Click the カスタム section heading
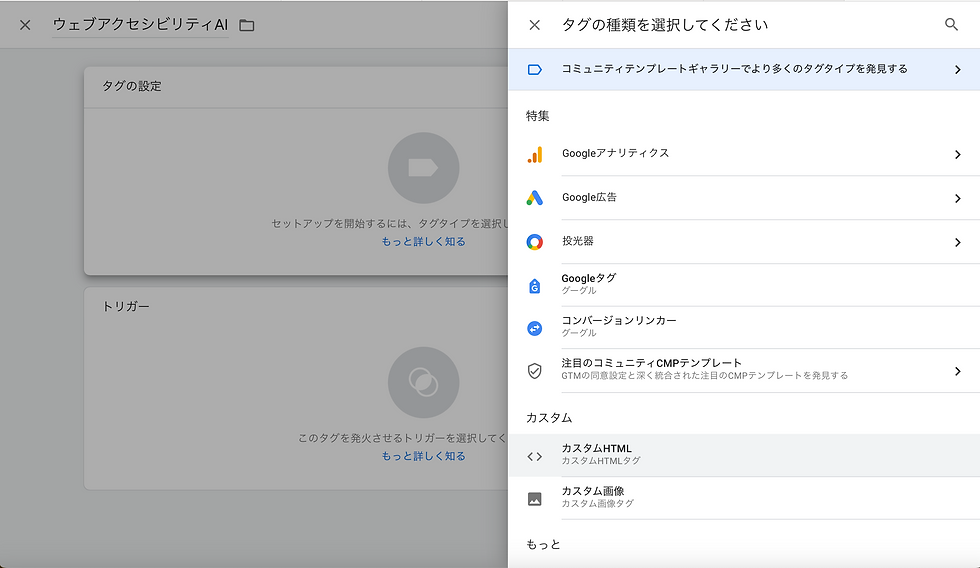This screenshot has width=980, height=568. coord(549,417)
